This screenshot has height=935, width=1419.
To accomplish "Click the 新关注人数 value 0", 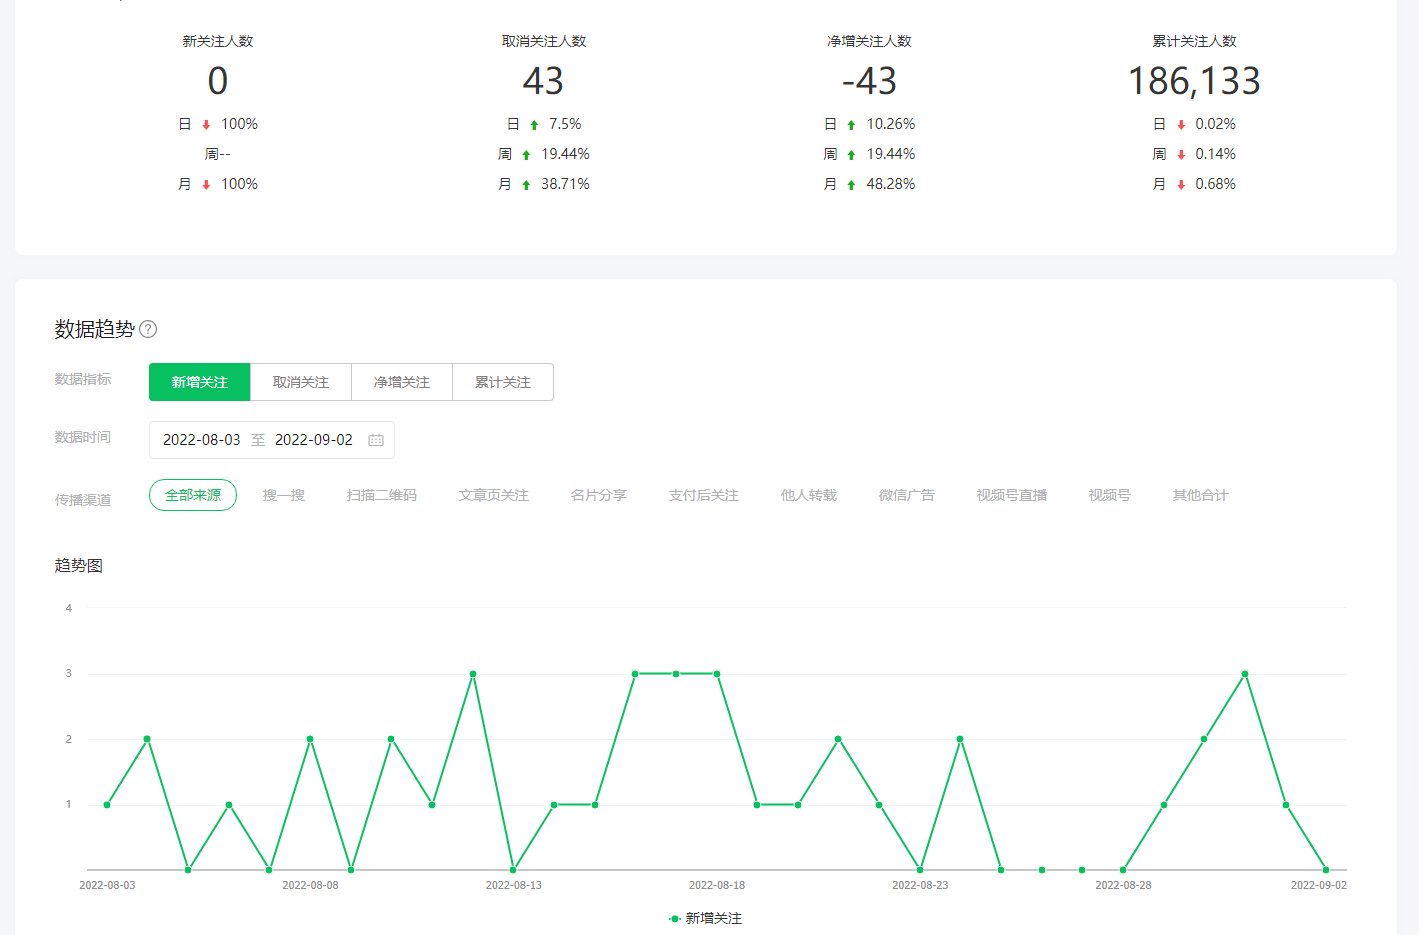I will 218,81.
